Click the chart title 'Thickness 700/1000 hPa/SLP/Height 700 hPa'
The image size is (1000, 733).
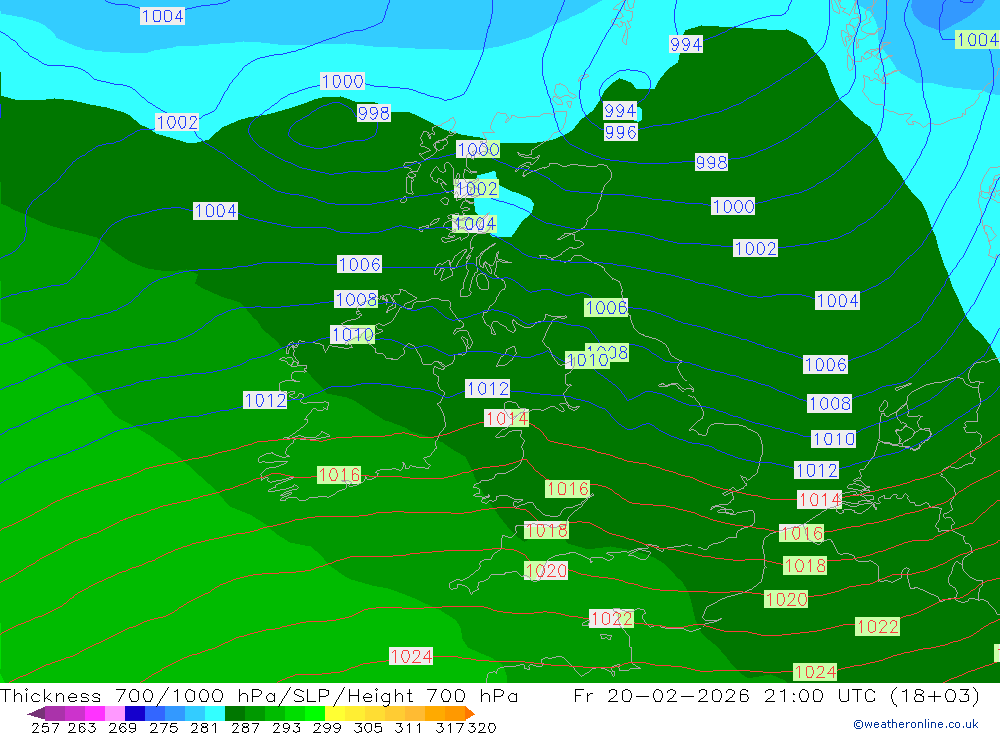[259, 695]
